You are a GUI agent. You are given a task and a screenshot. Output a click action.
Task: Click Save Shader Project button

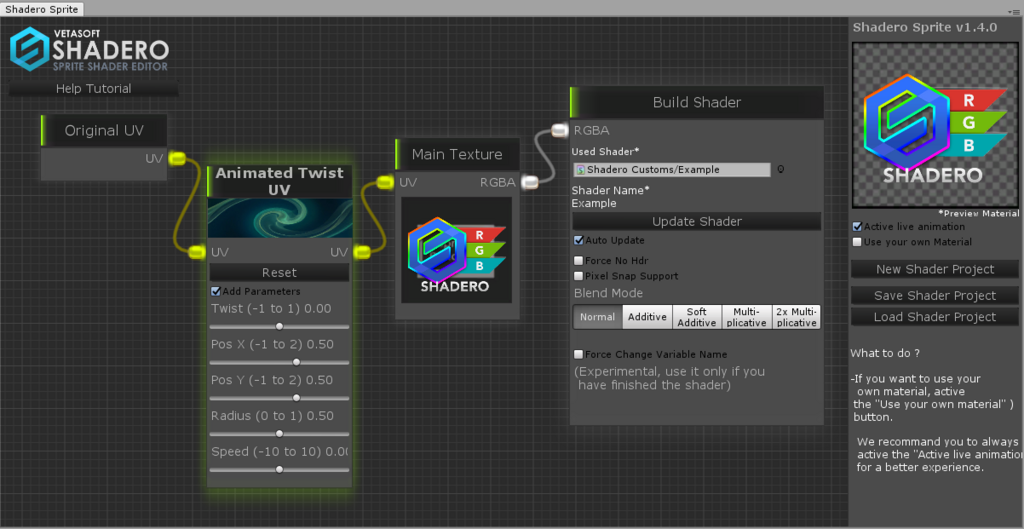935,296
